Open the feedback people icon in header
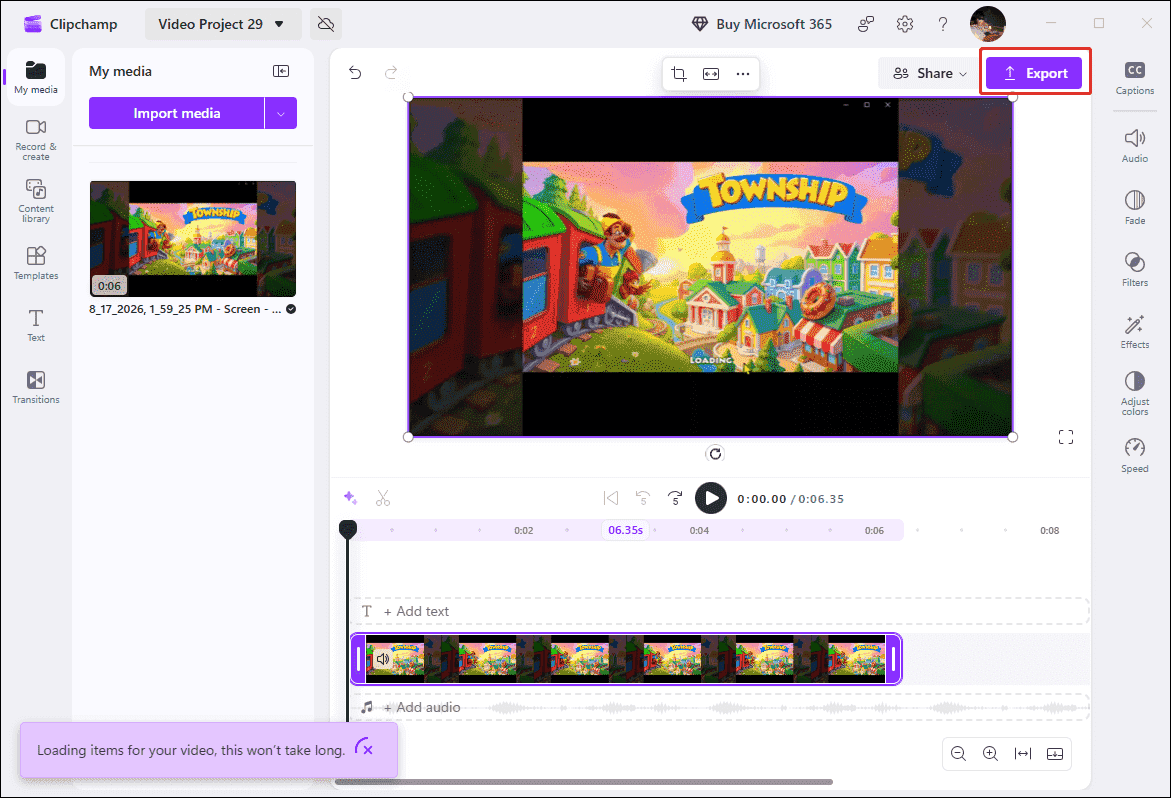This screenshot has height=798, width=1171. coord(866,24)
